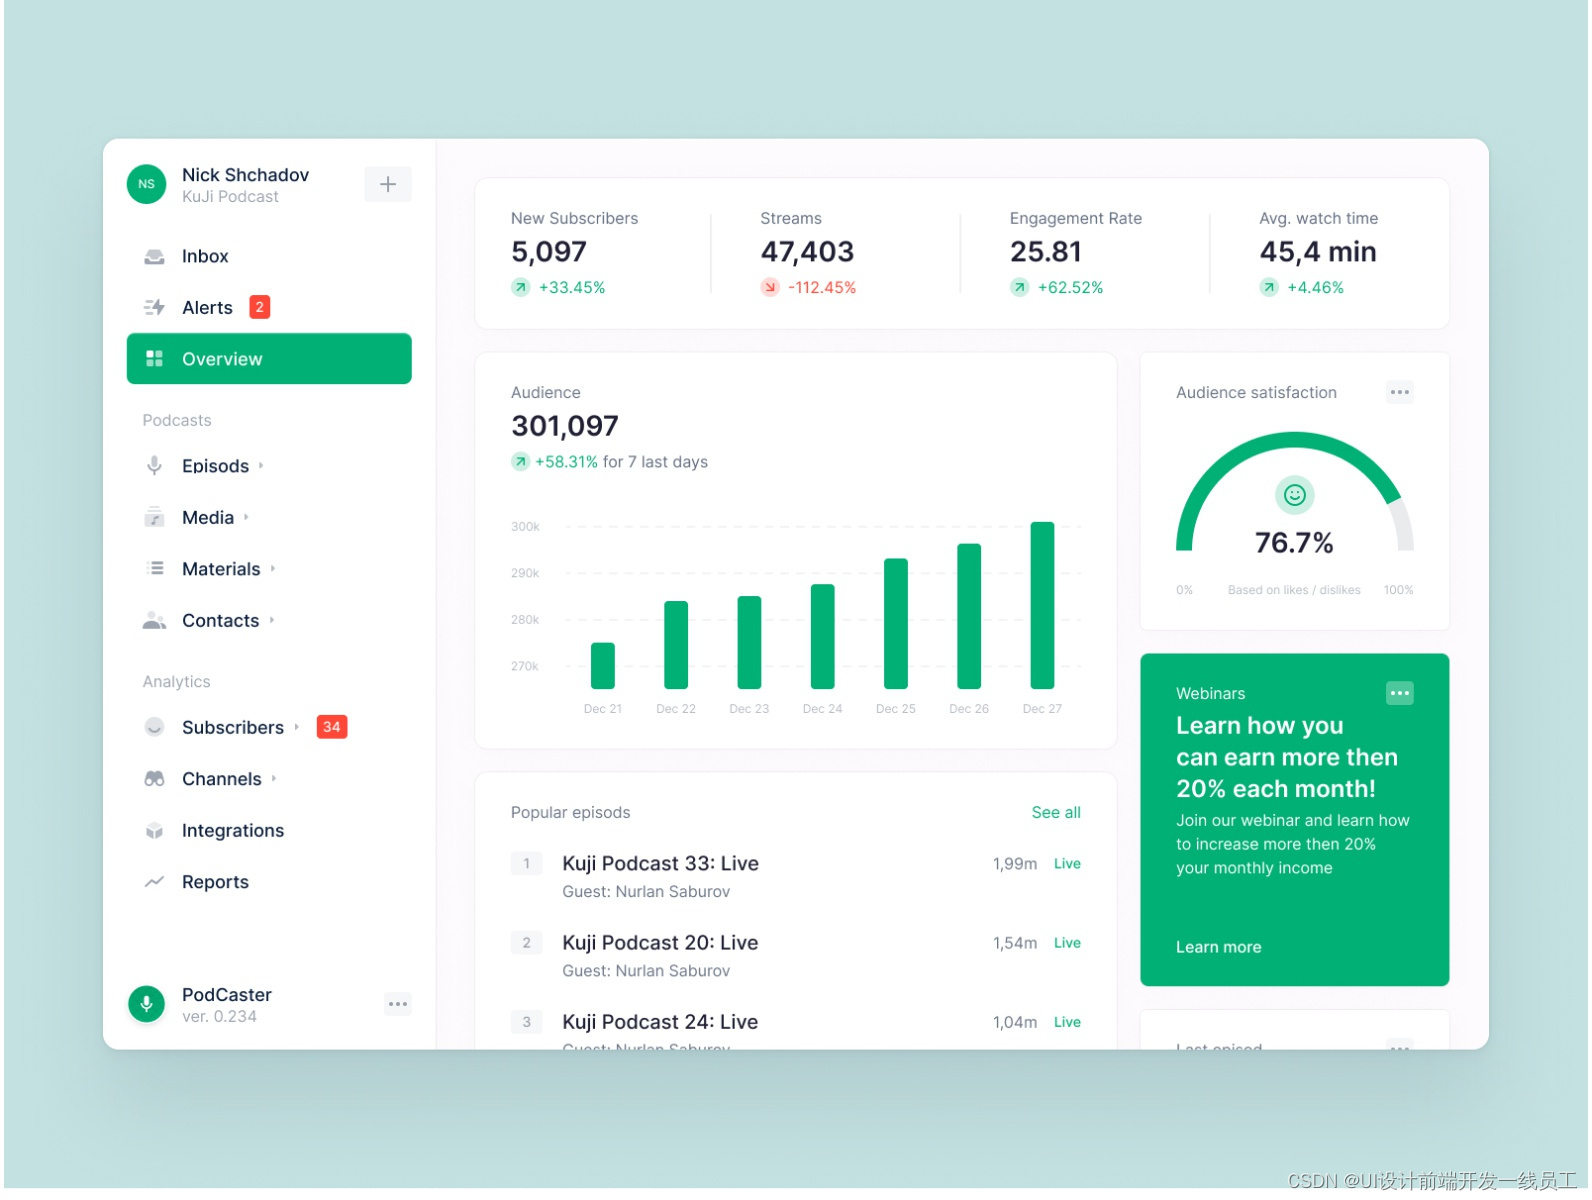Open Webinars card three-dot menu
1592x1200 pixels.
tap(1400, 693)
